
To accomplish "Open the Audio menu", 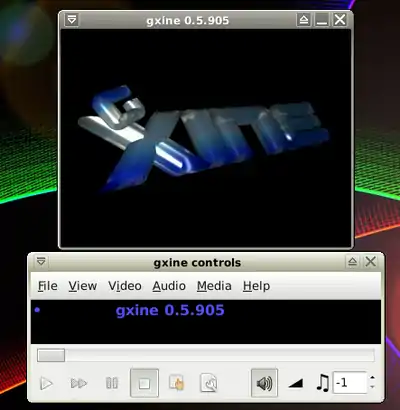I will click(x=169, y=286).
